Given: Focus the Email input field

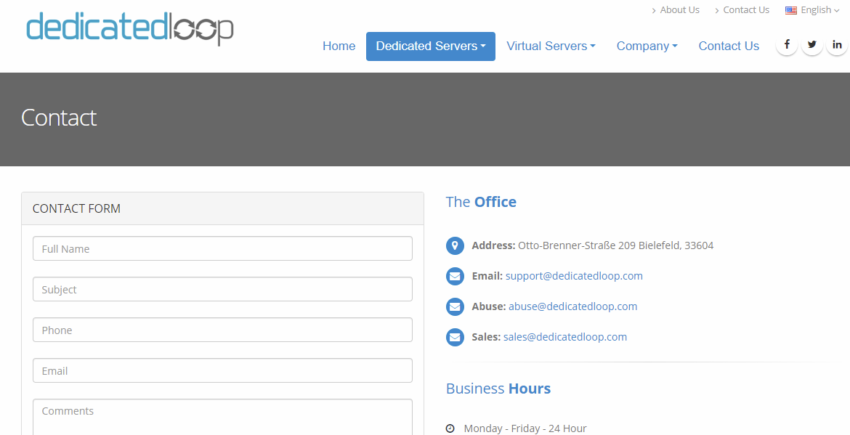Looking at the screenshot, I should [222, 370].
